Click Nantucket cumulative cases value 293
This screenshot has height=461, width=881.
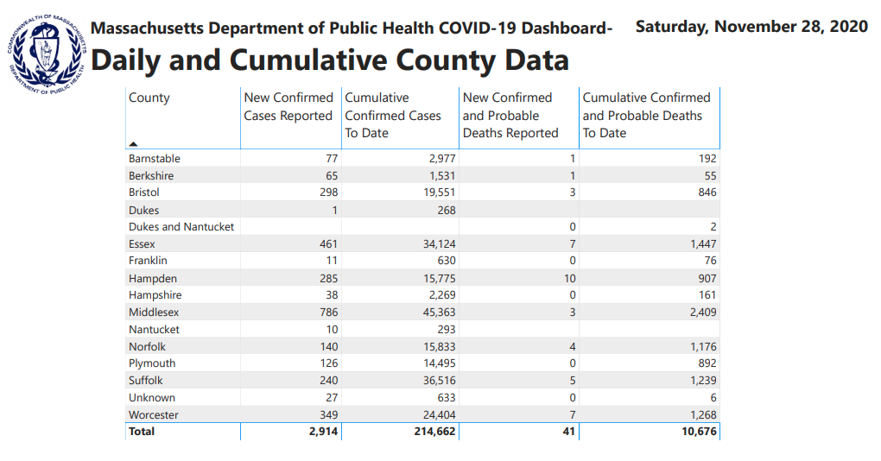click(x=446, y=329)
